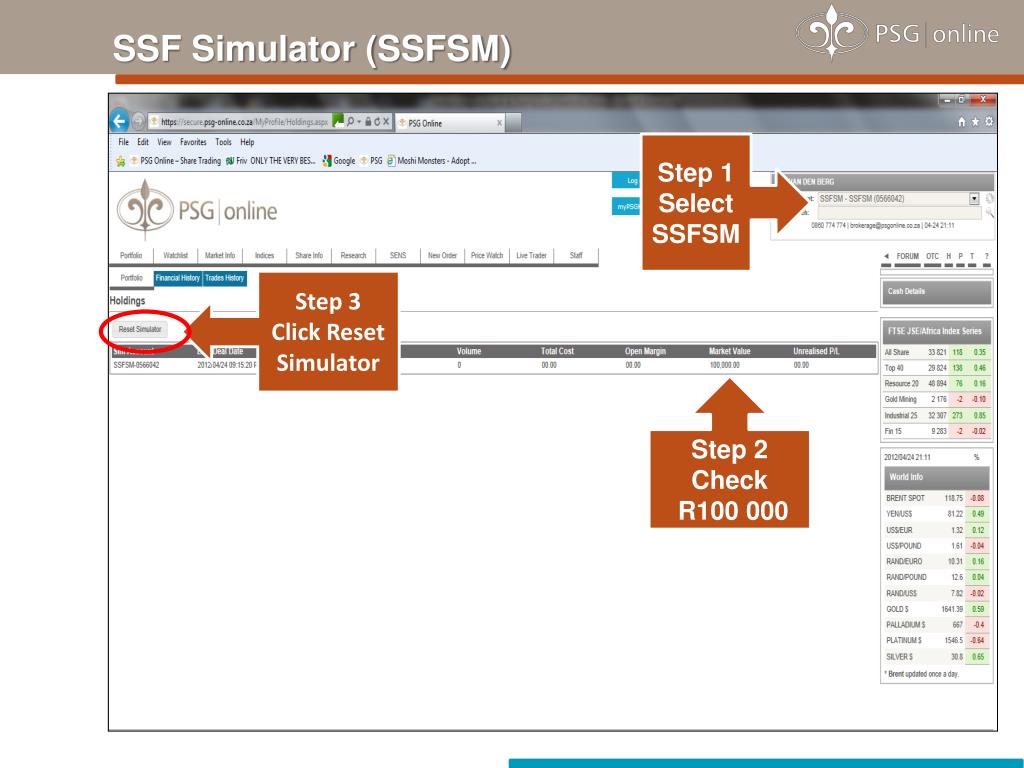Click the address bar search dropdown arrow

click(359, 121)
